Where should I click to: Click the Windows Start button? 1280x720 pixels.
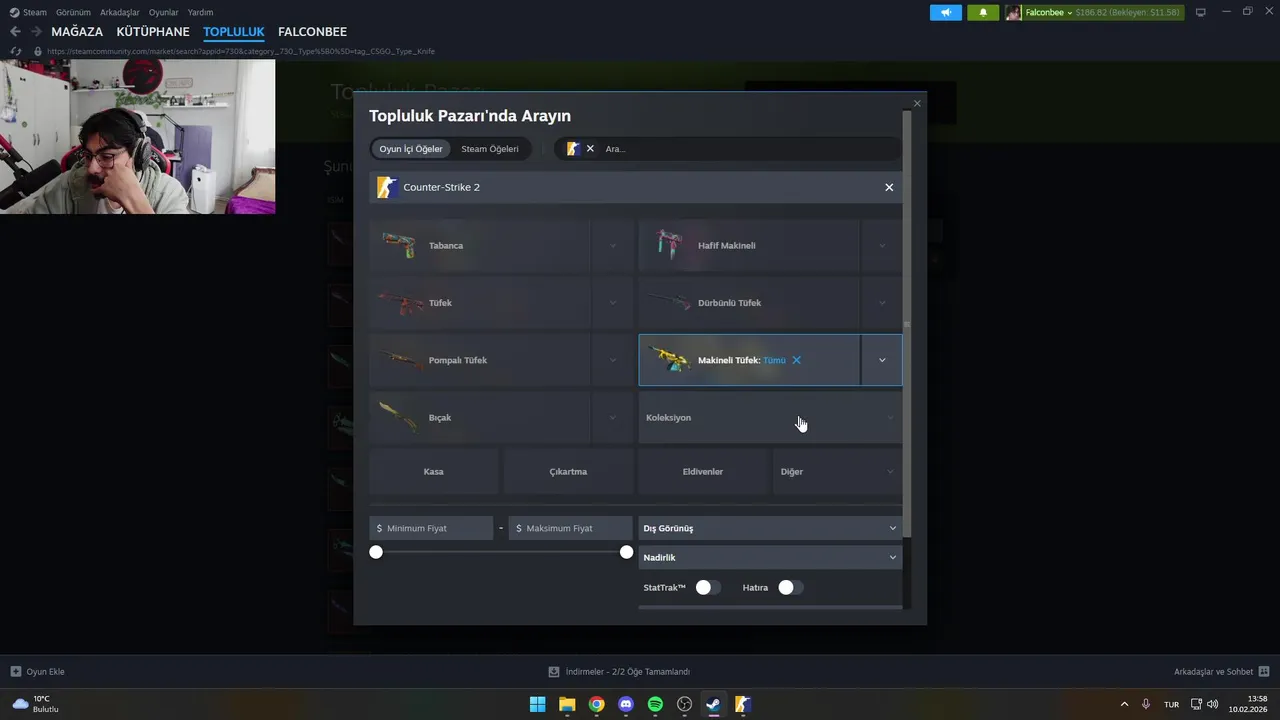pyautogui.click(x=537, y=704)
